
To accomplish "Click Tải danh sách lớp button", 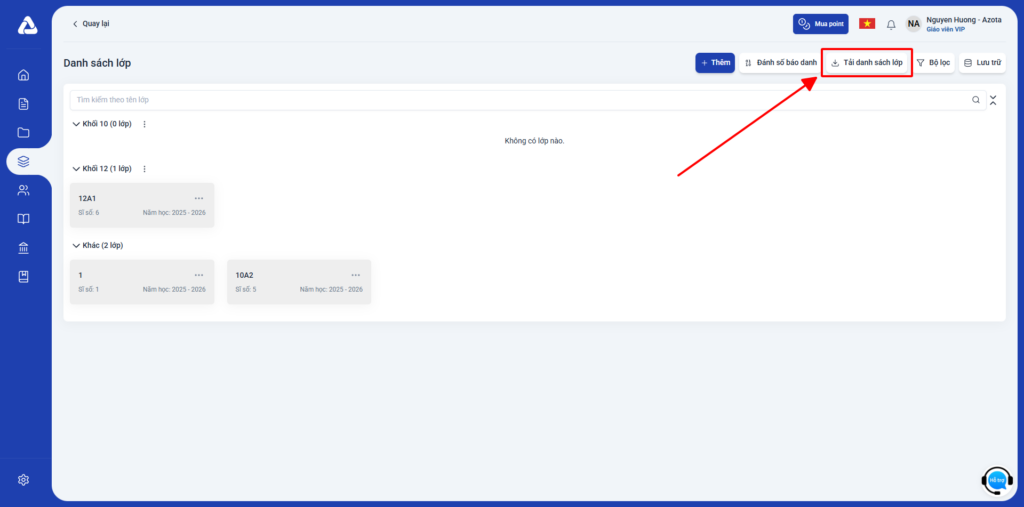I will (x=866, y=63).
